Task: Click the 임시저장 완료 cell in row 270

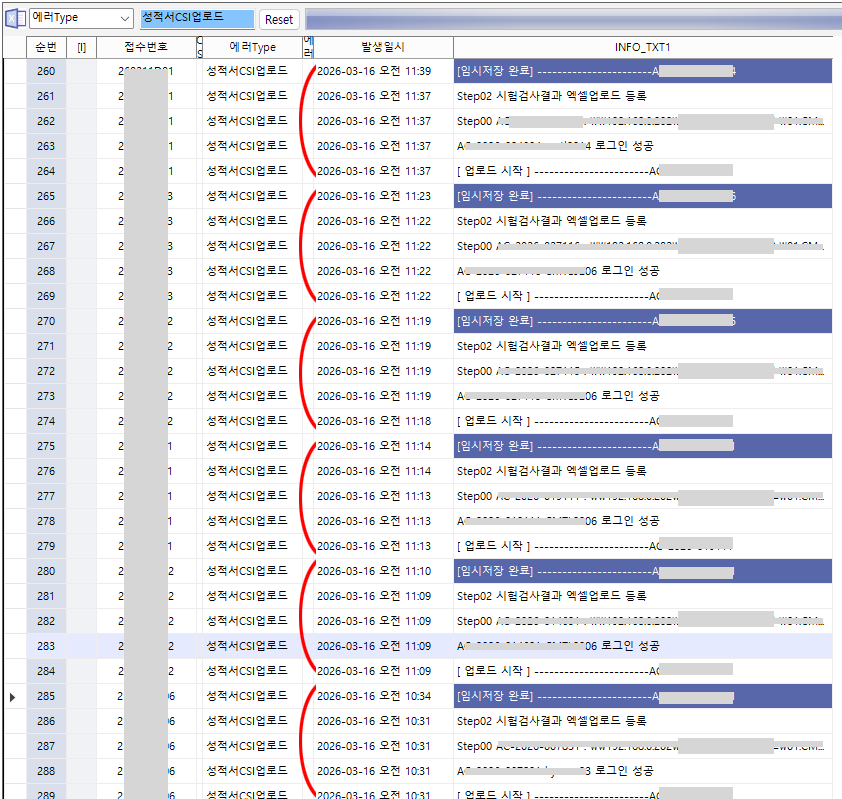Action: 643,321
